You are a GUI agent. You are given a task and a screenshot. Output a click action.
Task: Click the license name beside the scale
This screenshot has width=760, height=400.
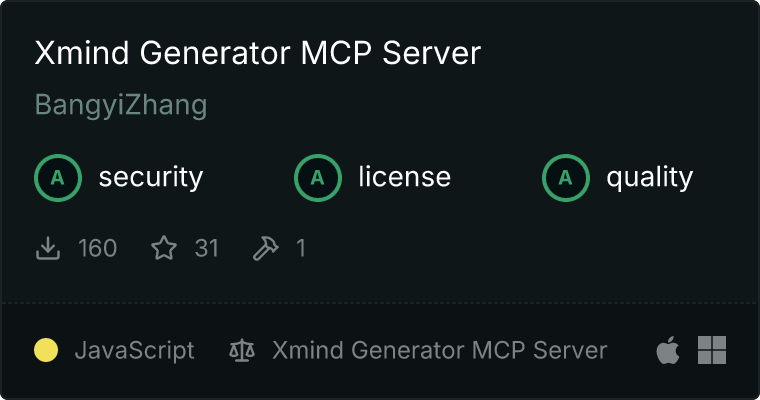point(440,350)
